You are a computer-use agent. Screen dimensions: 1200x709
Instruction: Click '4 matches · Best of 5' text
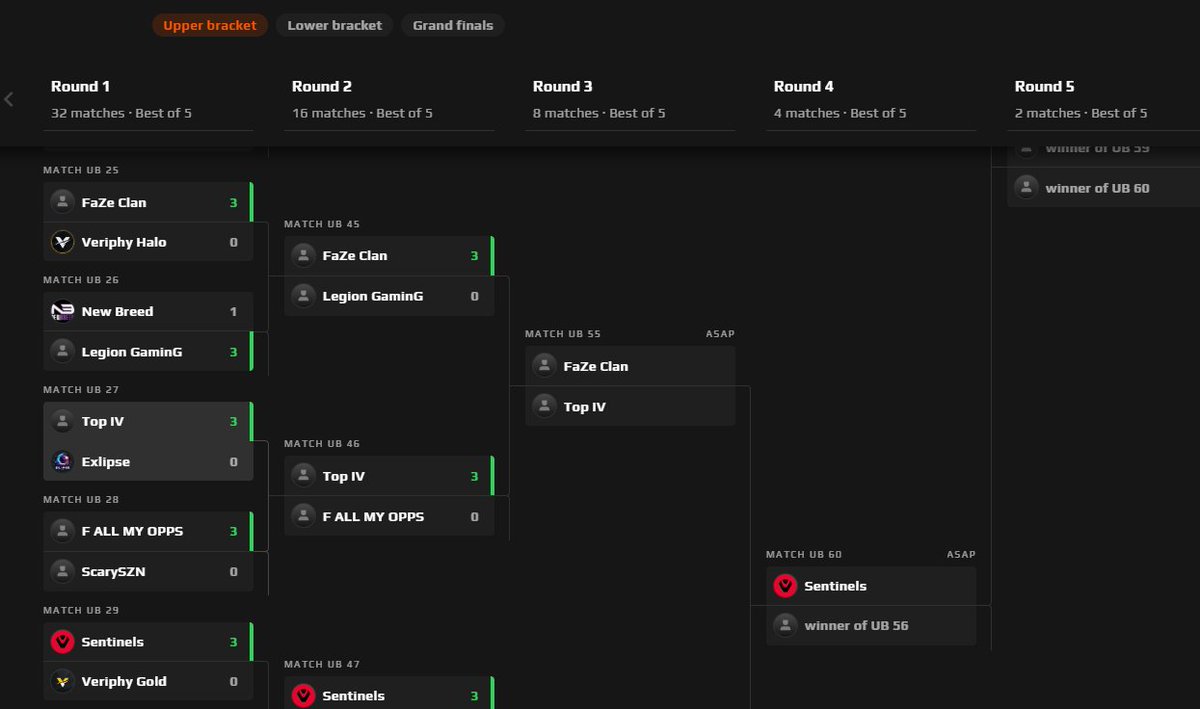pyautogui.click(x=840, y=113)
